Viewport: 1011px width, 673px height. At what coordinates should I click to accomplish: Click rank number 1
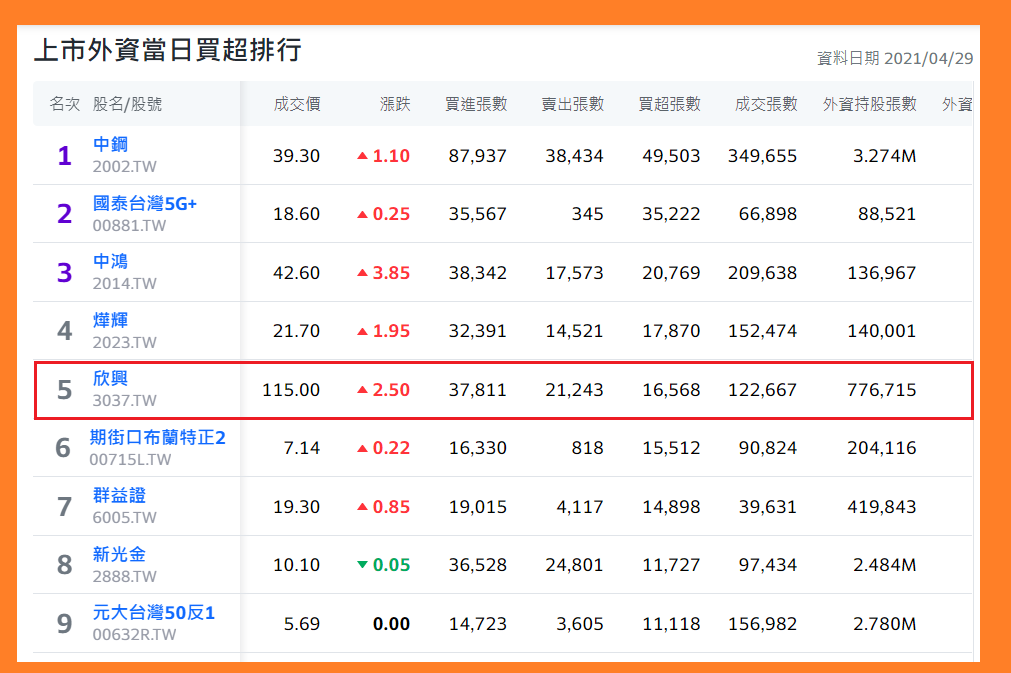[64, 156]
